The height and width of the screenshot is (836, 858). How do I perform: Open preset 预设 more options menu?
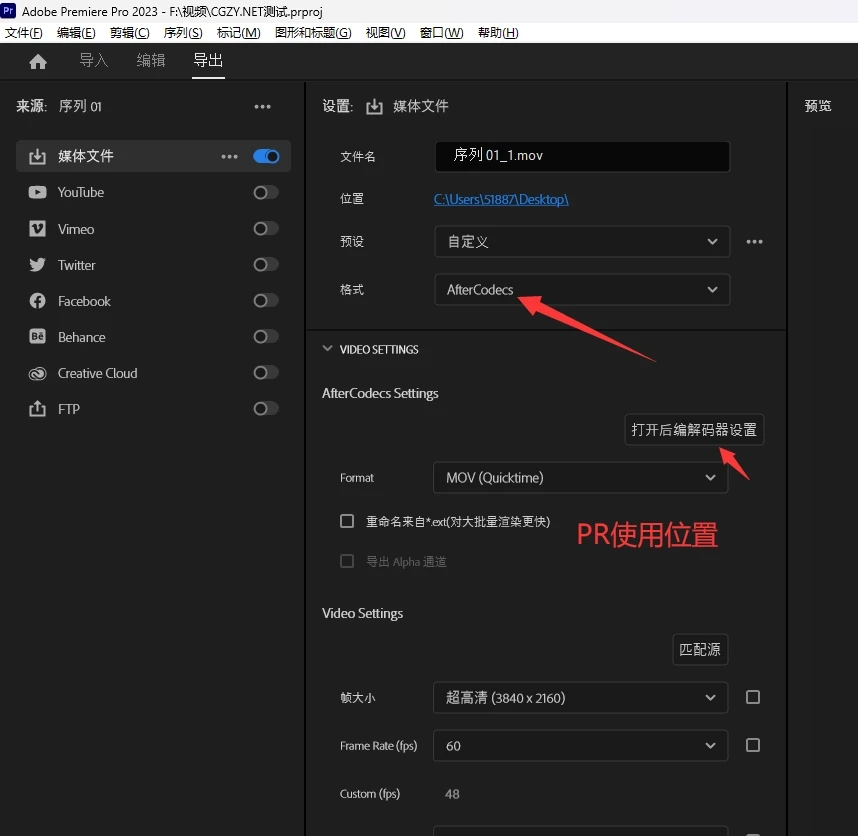click(x=754, y=242)
